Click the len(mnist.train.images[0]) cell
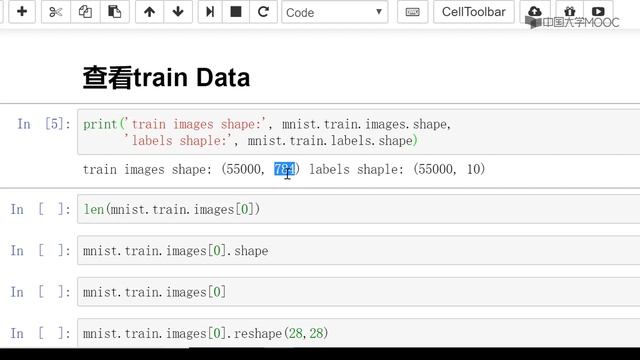 358,209
